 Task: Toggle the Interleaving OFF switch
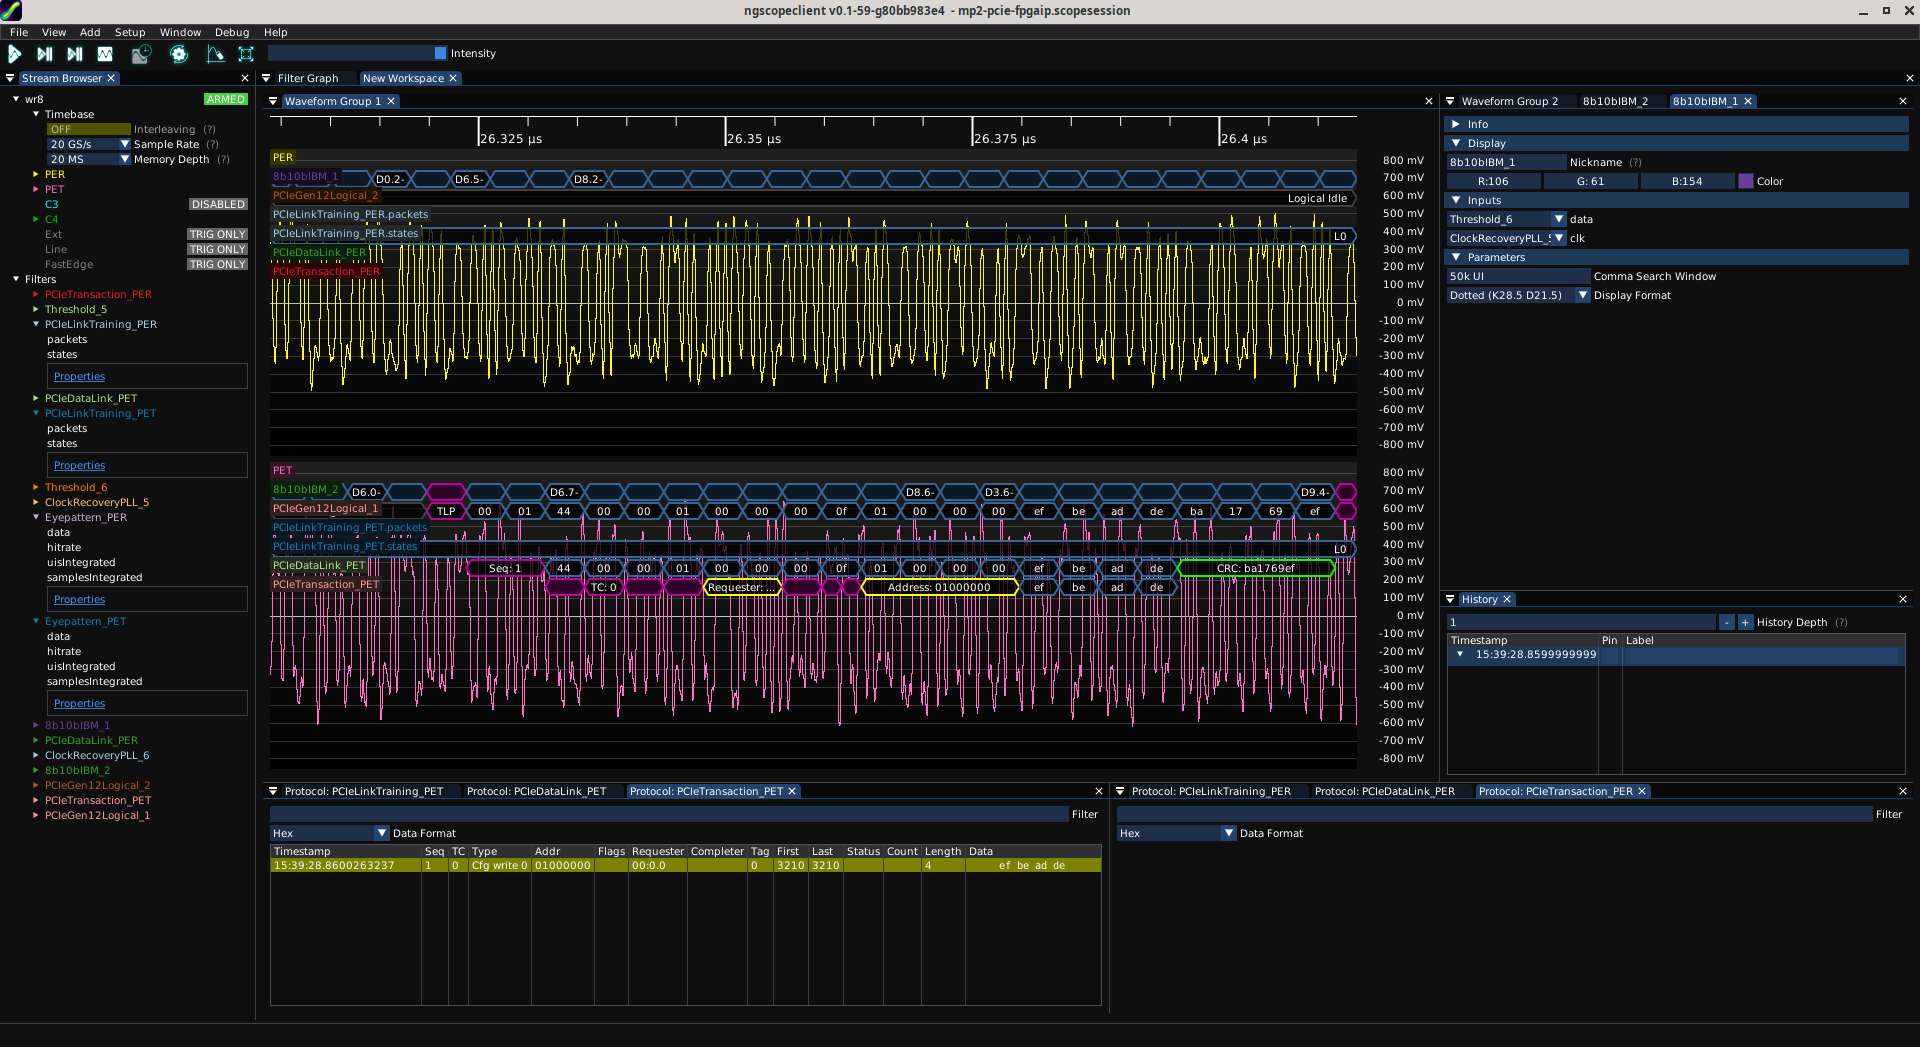(x=88, y=129)
